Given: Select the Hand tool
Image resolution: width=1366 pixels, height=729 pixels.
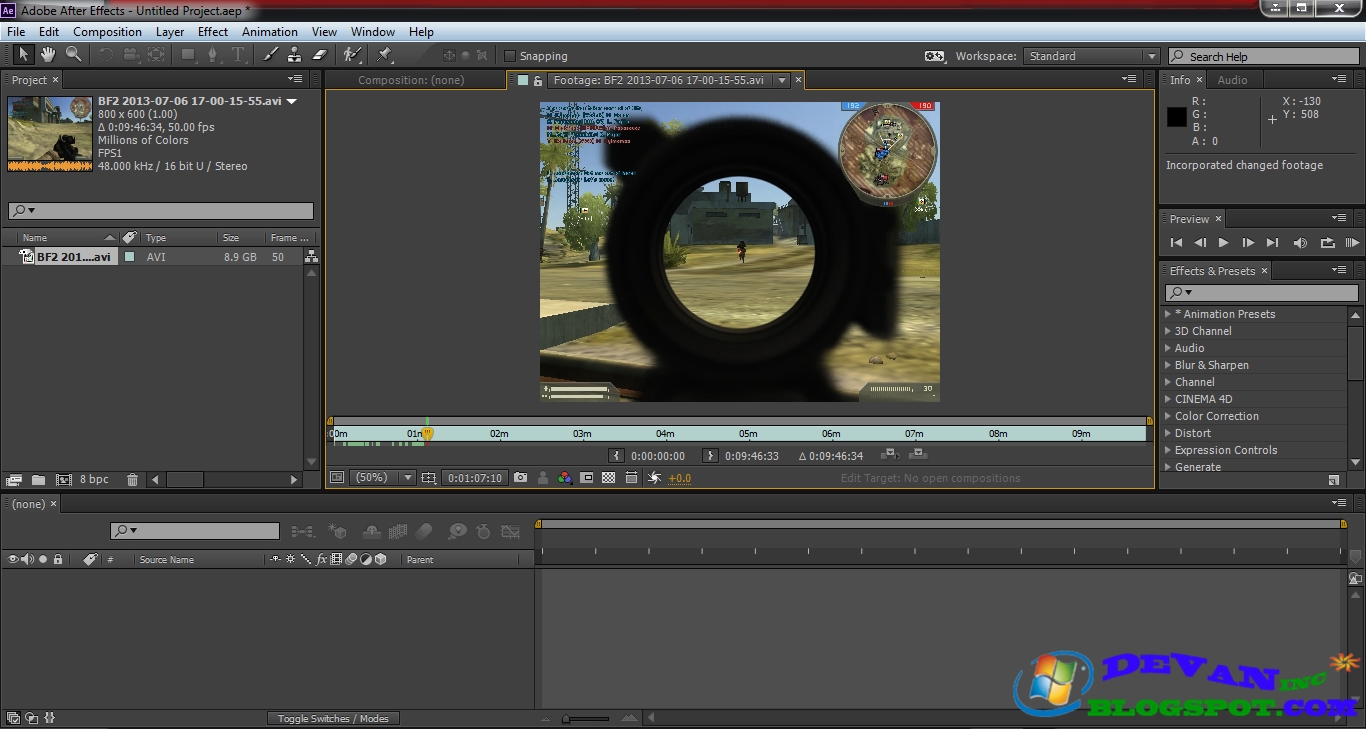Looking at the screenshot, I should (48, 55).
